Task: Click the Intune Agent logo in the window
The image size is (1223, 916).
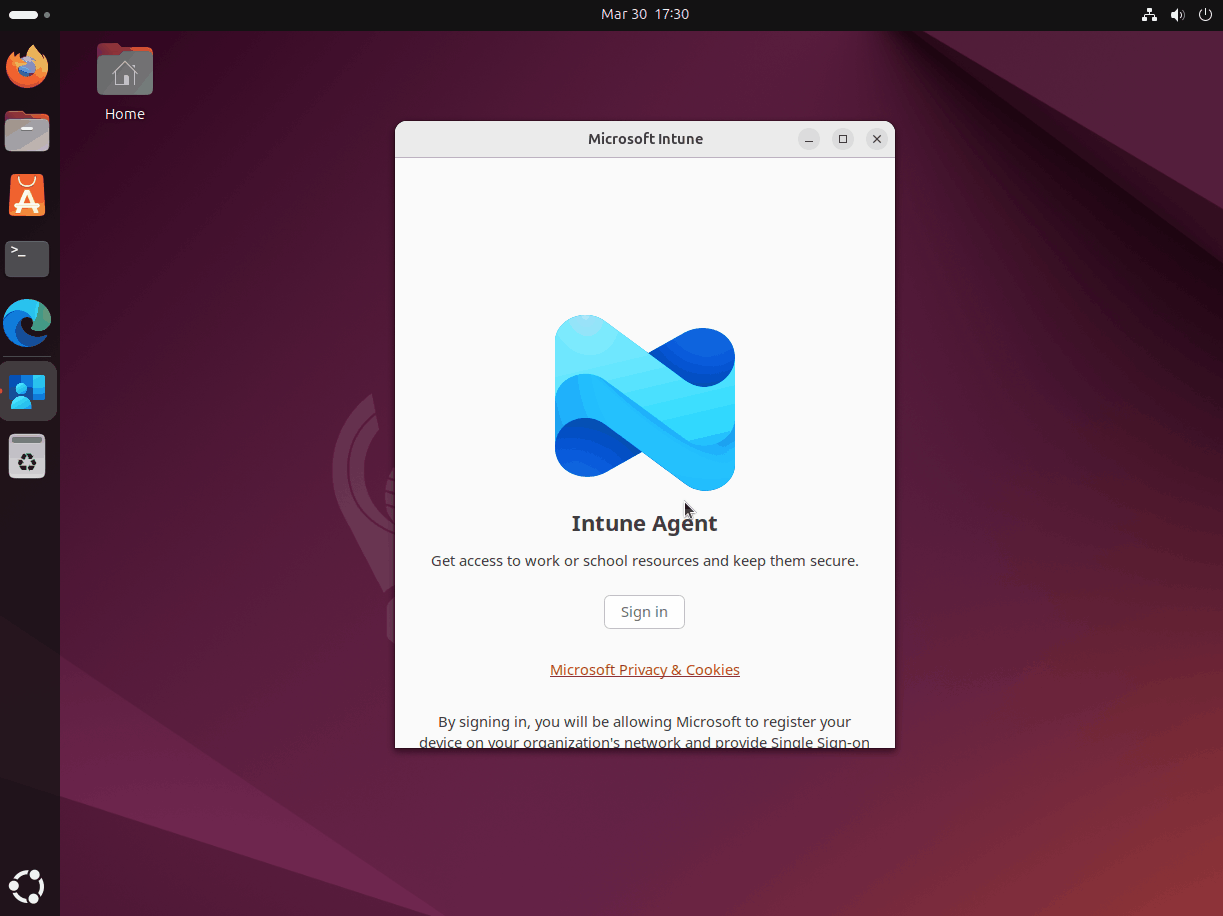Action: click(644, 403)
